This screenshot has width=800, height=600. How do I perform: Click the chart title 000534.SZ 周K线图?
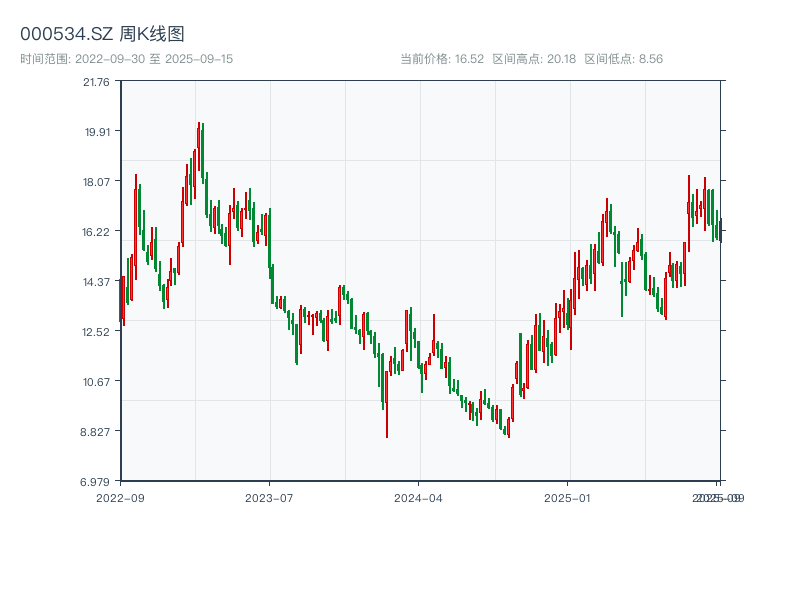point(102,34)
